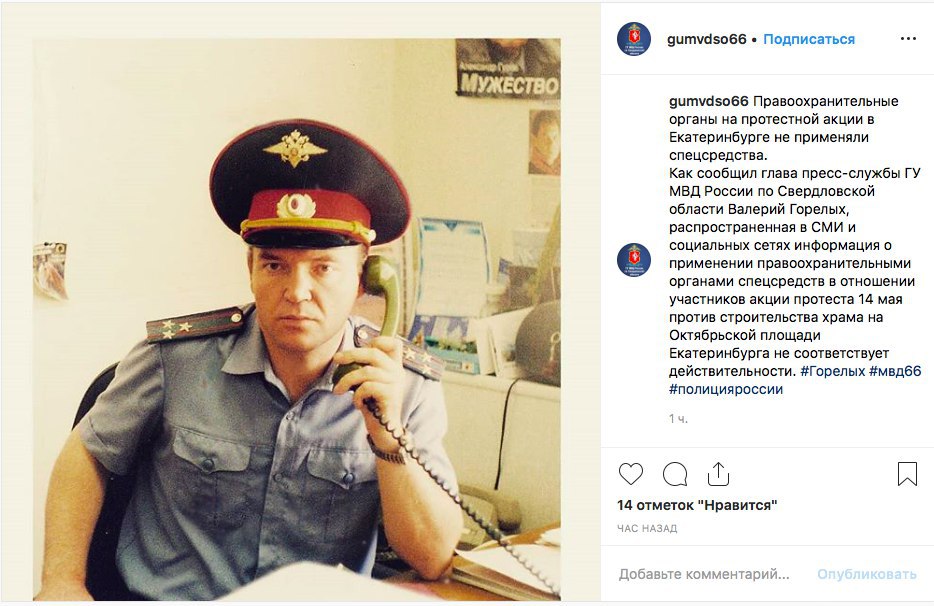Open the gumvdso66 username in the caption

click(709, 101)
